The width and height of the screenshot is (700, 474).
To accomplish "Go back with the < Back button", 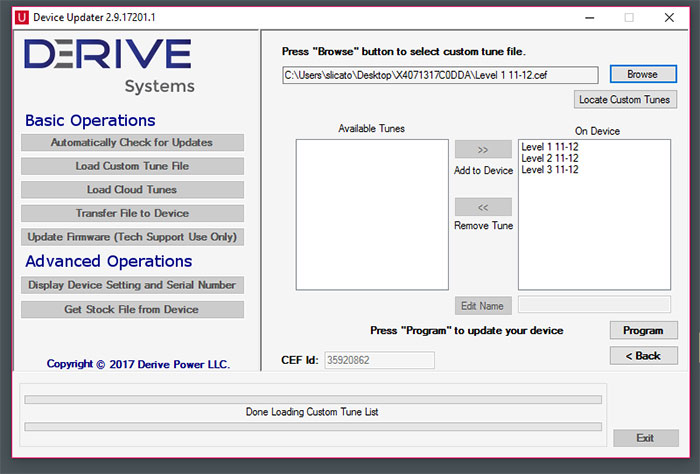I will [x=643, y=355].
